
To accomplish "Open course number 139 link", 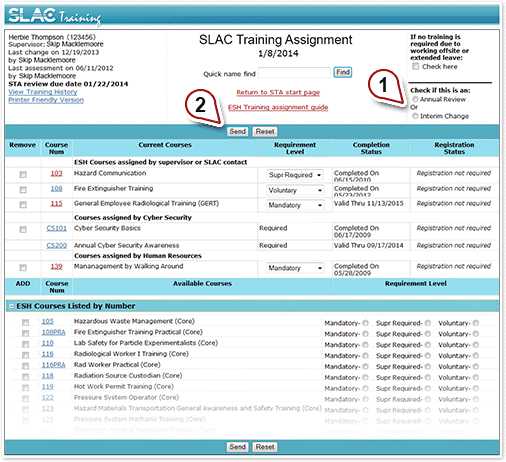I will coord(56,266).
